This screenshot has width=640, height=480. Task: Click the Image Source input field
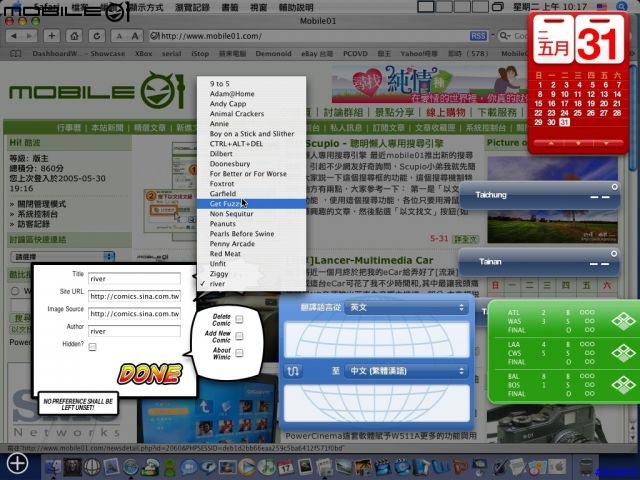click(x=134, y=314)
